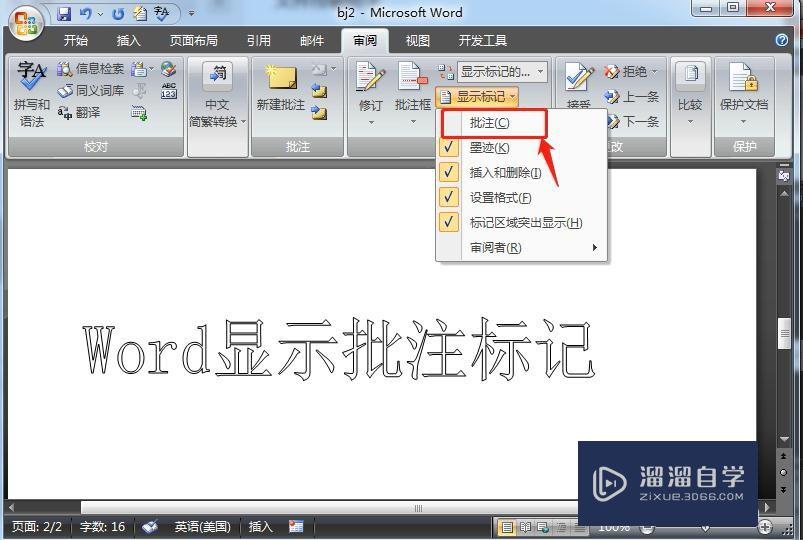Click the Select Browse Object circle button
This screenshot has width=803, height=540.
784,472
